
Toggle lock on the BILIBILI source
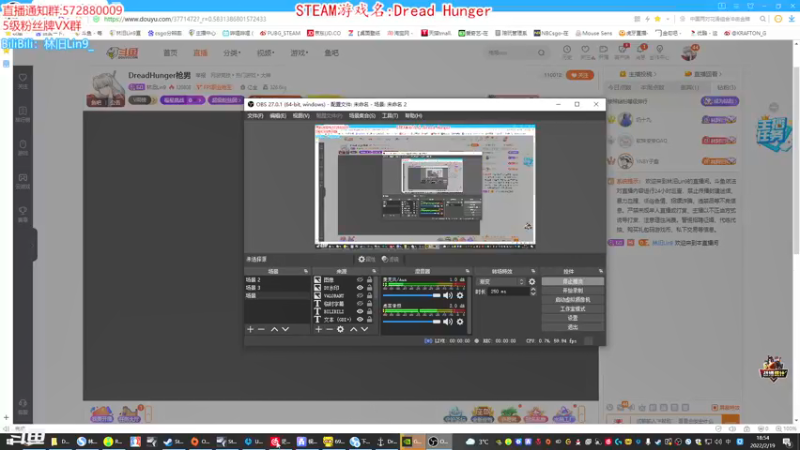[369, 311]
